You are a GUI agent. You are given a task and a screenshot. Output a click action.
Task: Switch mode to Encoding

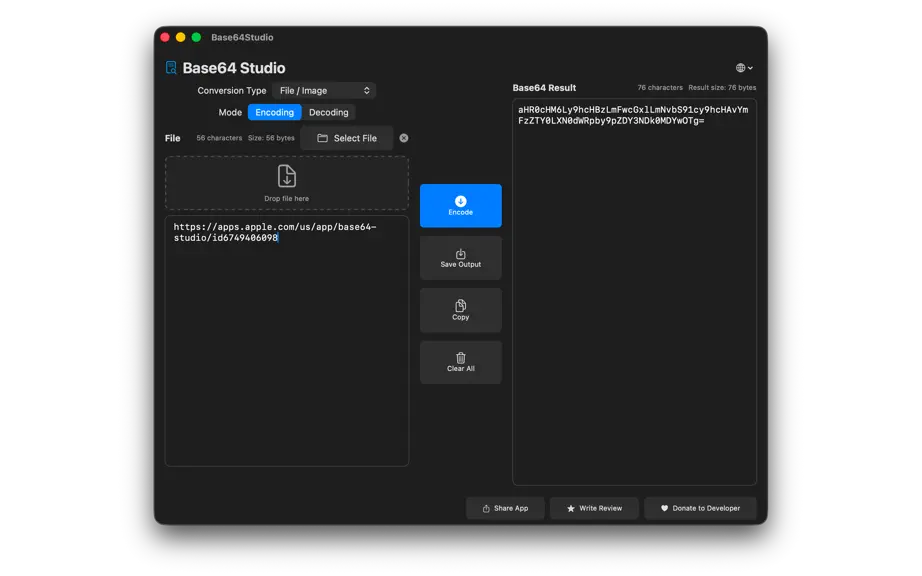coord(275,112)
